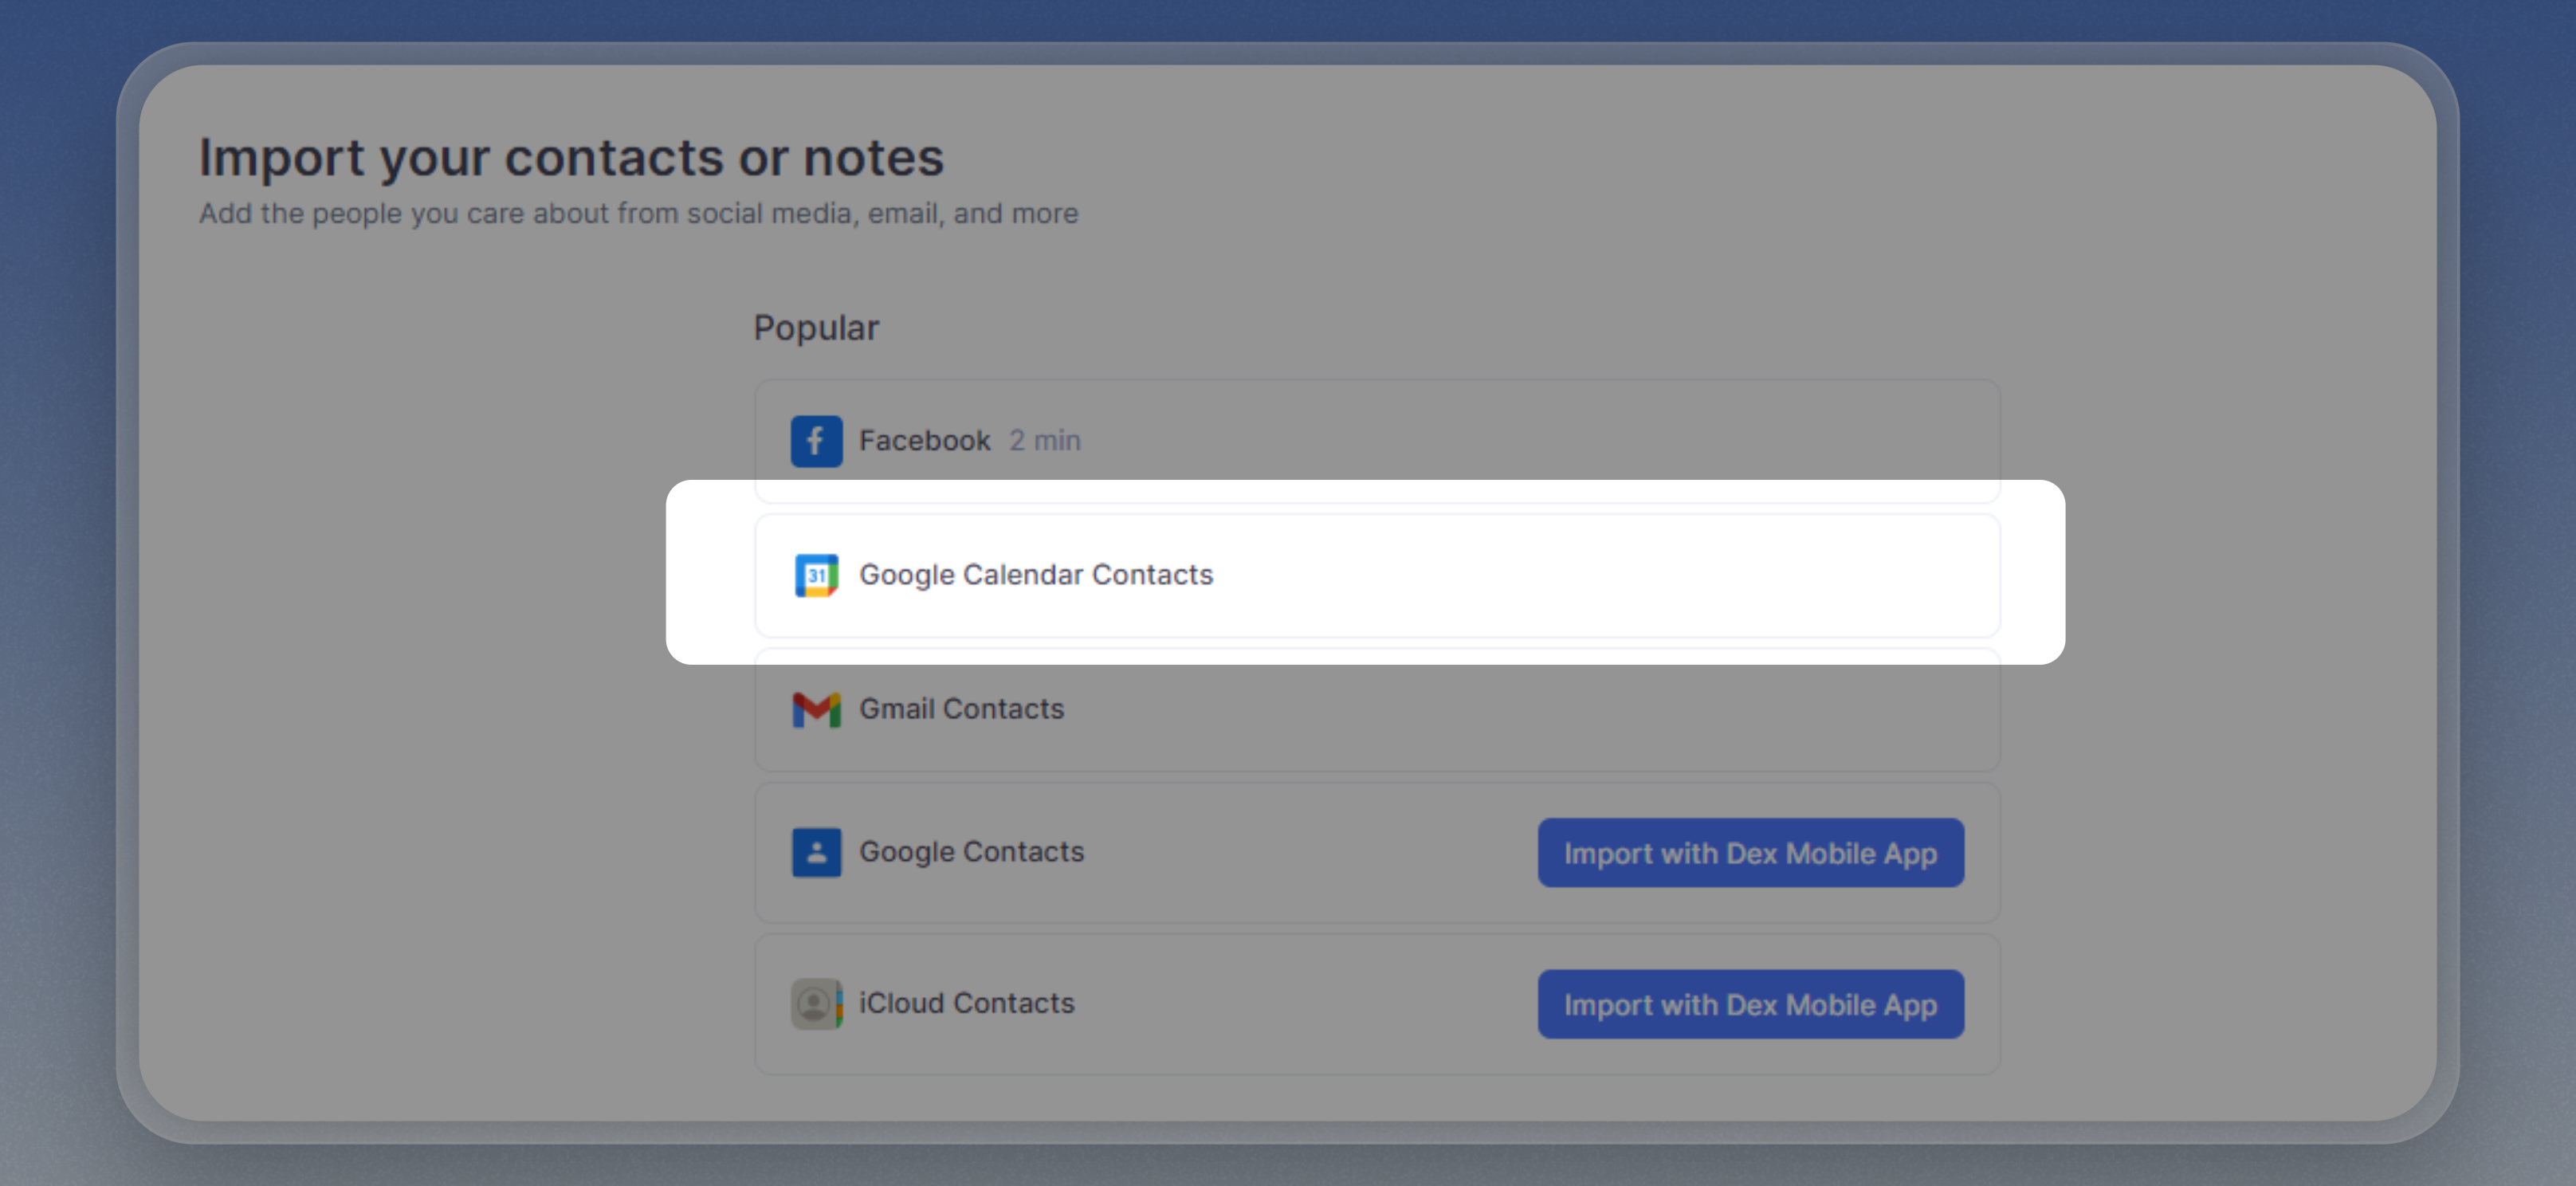Click the '2 min' estimate beside Facebook

[x=1044, y=441]
